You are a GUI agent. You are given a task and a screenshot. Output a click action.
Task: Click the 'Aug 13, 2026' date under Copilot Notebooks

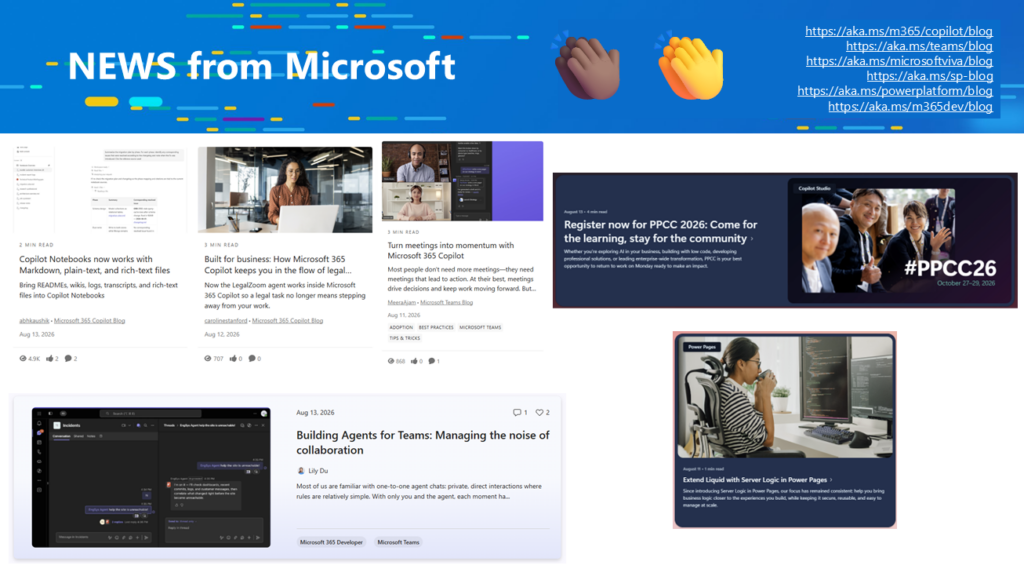[x=37, y=334]
